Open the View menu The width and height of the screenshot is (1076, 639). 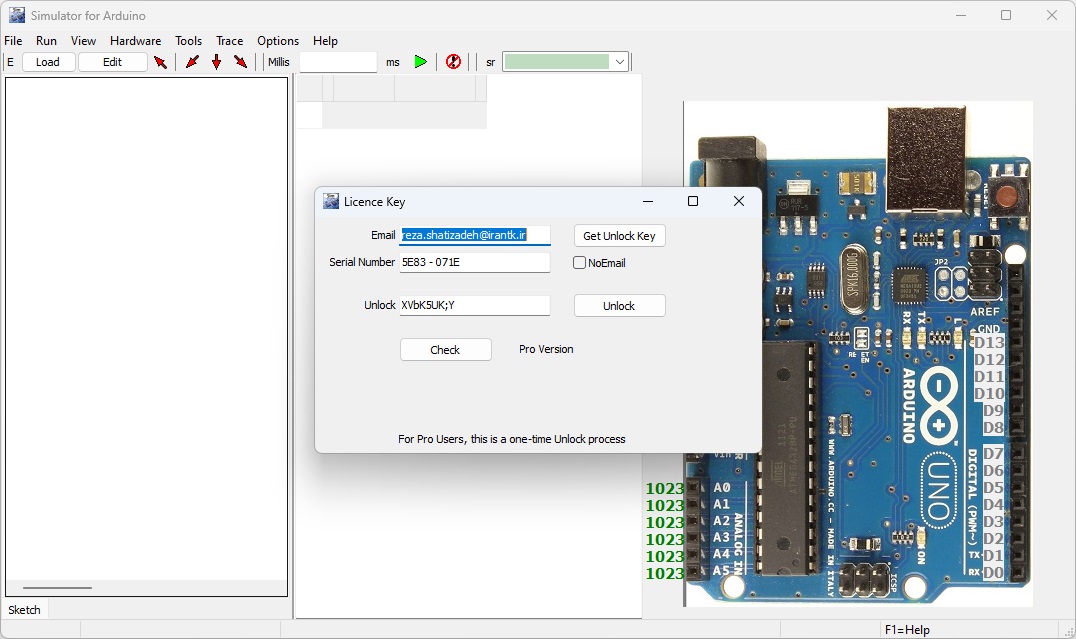click(83, 40)
